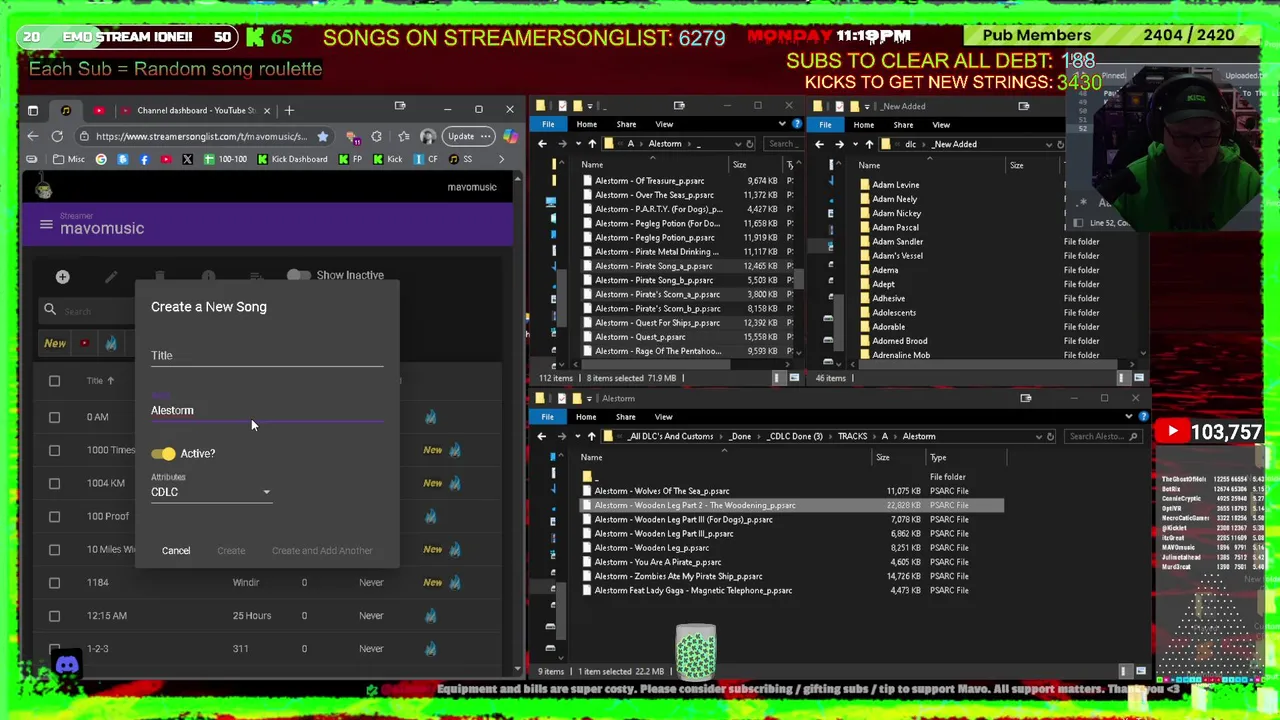
Task: Open recent locations dropdown in _New Added explorer
Action: 854,144
